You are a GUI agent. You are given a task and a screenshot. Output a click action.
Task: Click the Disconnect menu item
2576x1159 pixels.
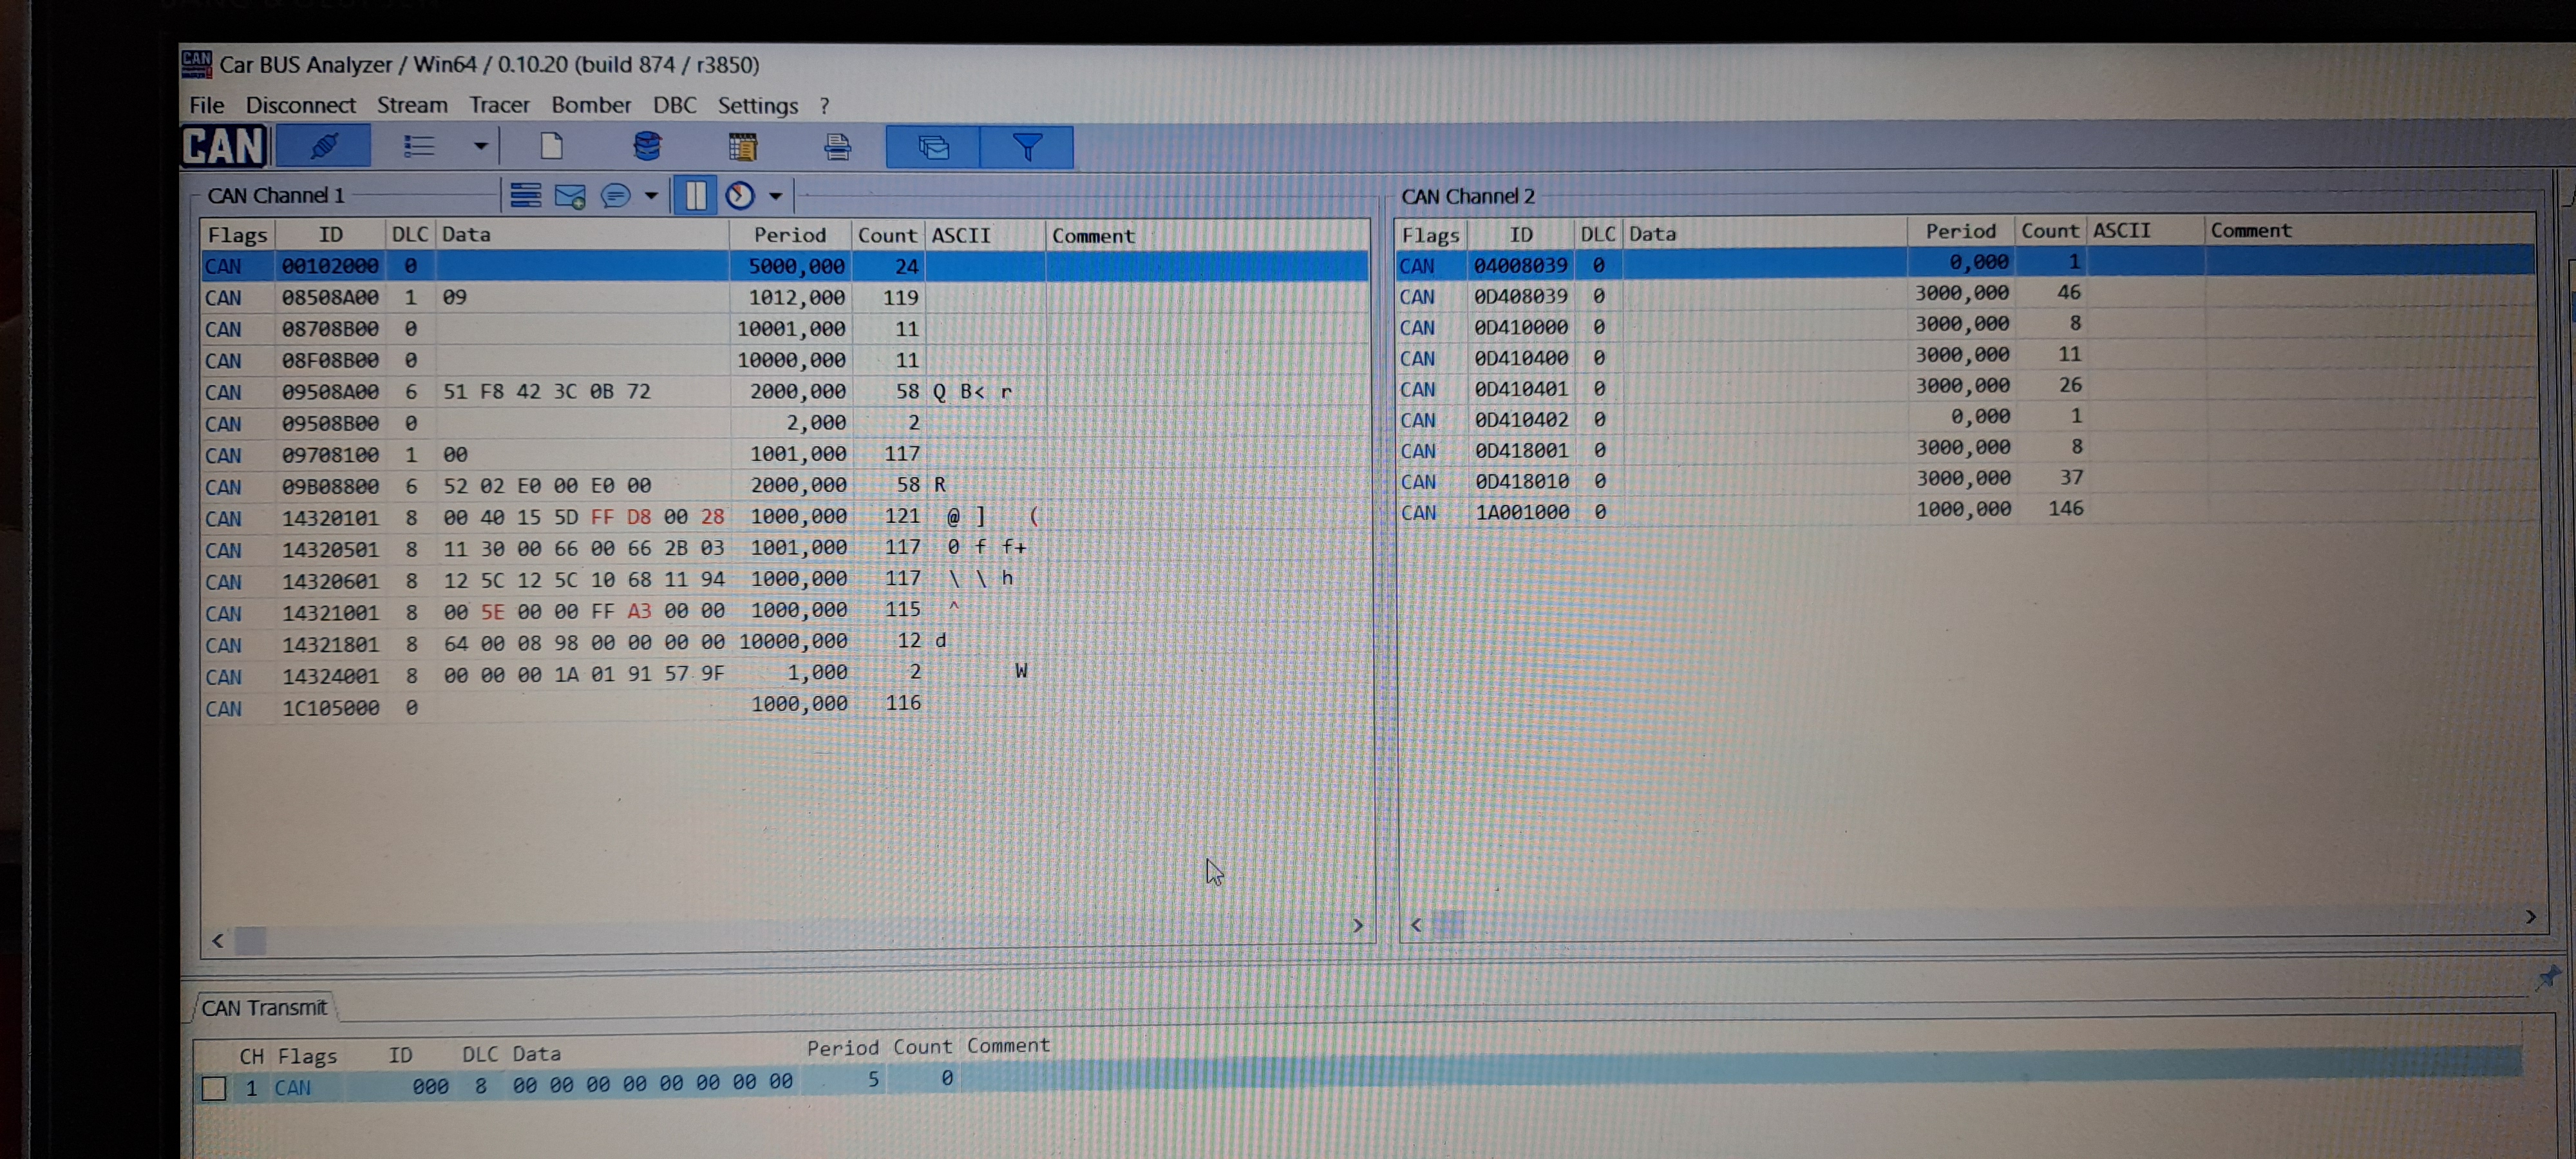click(300, 105)
